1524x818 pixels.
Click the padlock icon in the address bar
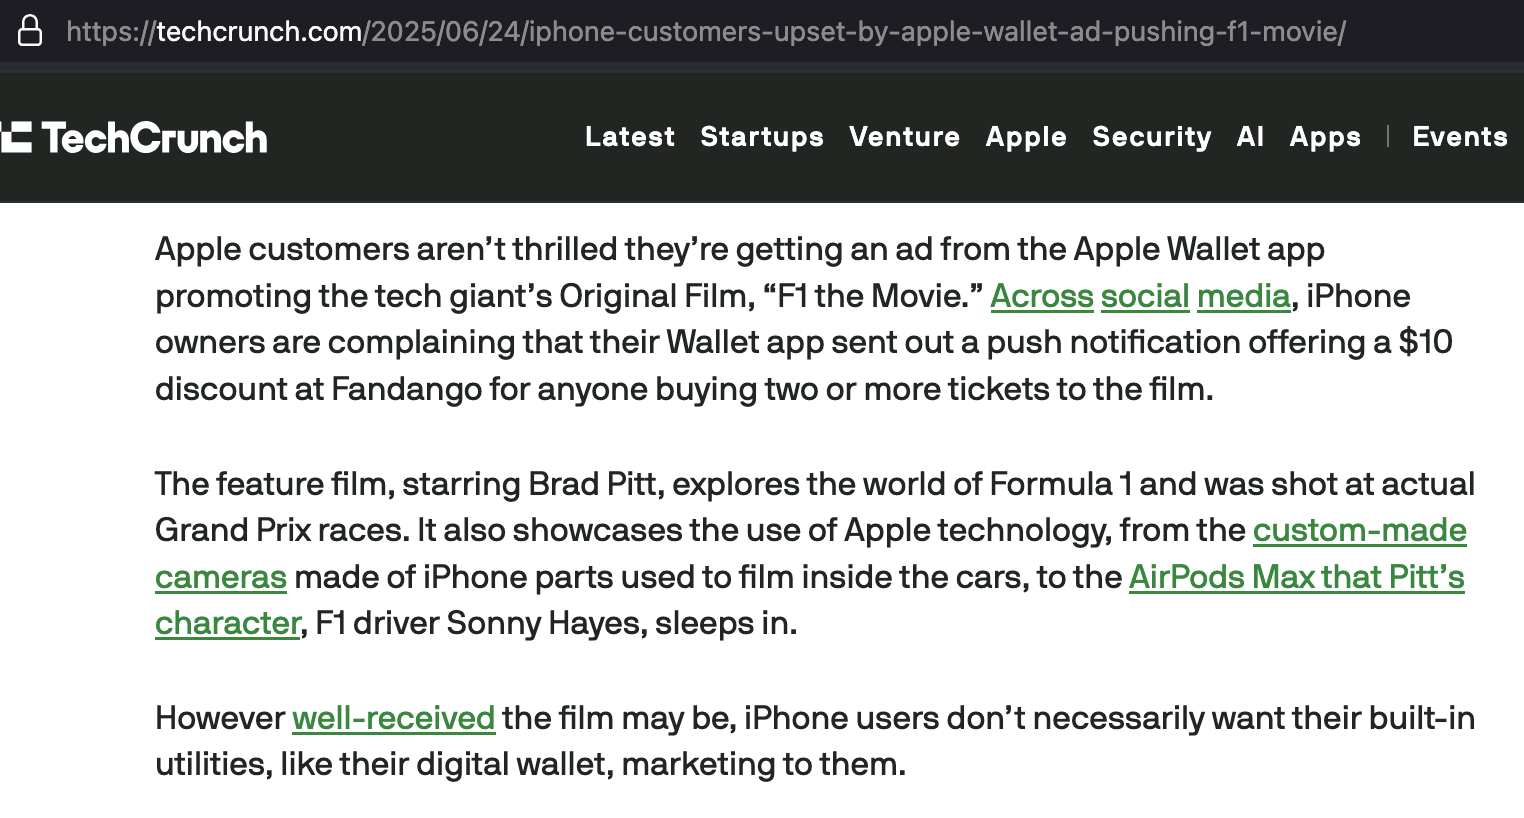click(x=30, y=31)
